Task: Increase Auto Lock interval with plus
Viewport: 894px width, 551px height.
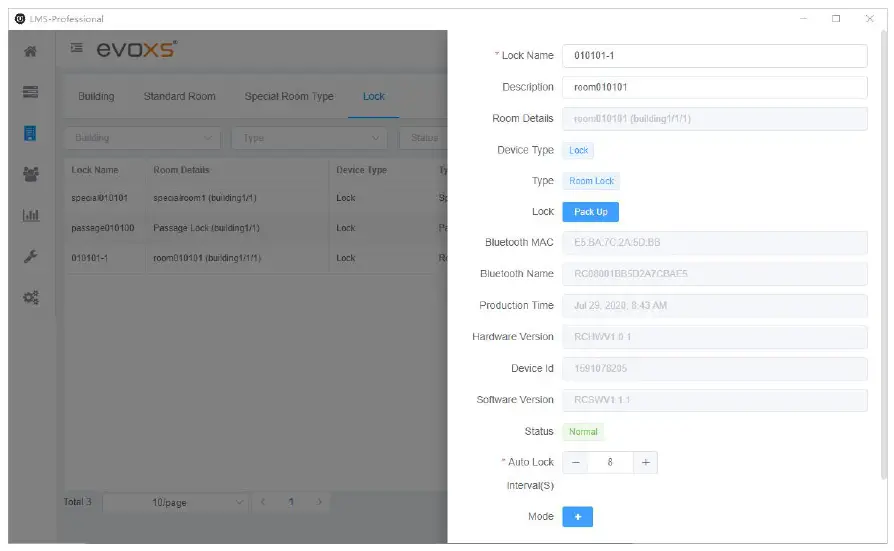Action: pyautogui.click(x=645, y=463)
